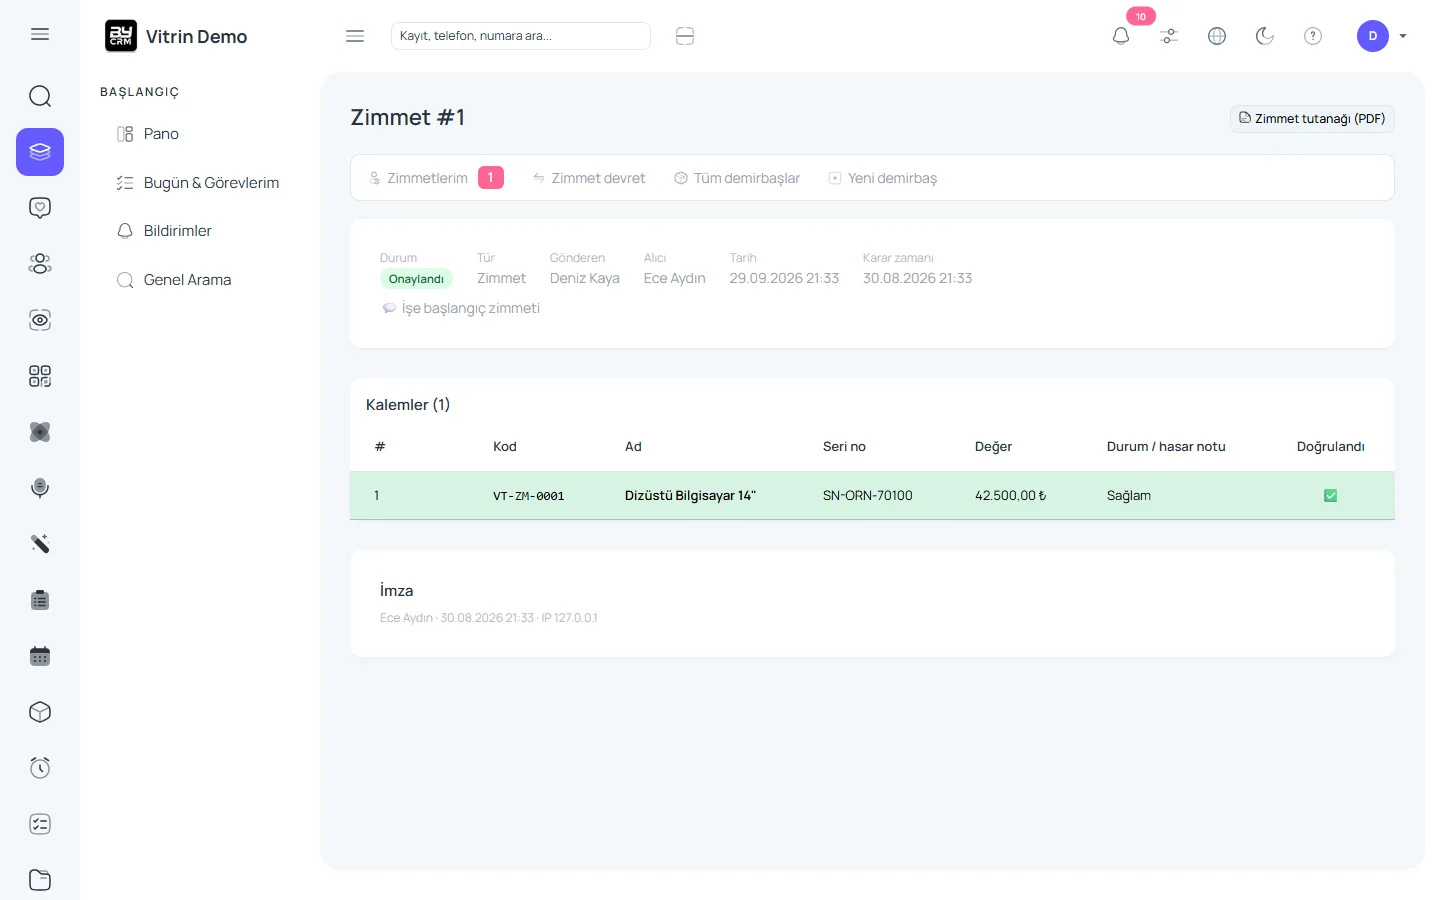This screenshot has height=900, width=1440.
Task: Open the heart chat bubble rail icon
Action: pyautogui.click(x=40, y=208)
